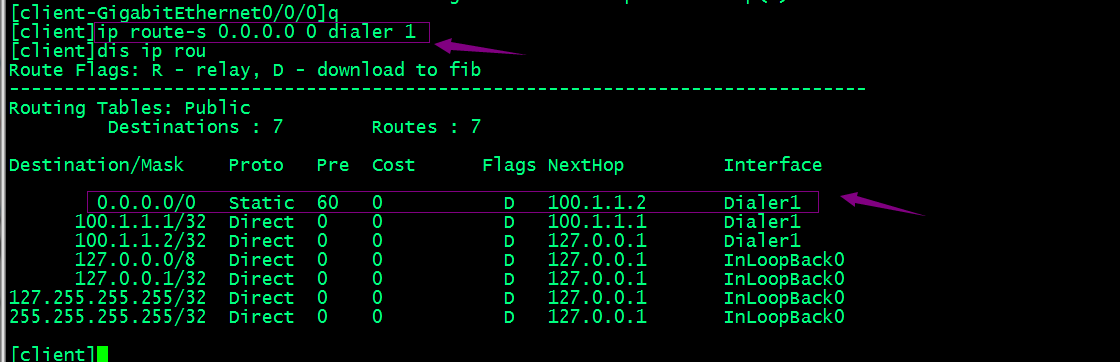Click the 255.255.255.255/32 destination entry
Viewport: 1120px width, 362px height.
tap(107, 317)
